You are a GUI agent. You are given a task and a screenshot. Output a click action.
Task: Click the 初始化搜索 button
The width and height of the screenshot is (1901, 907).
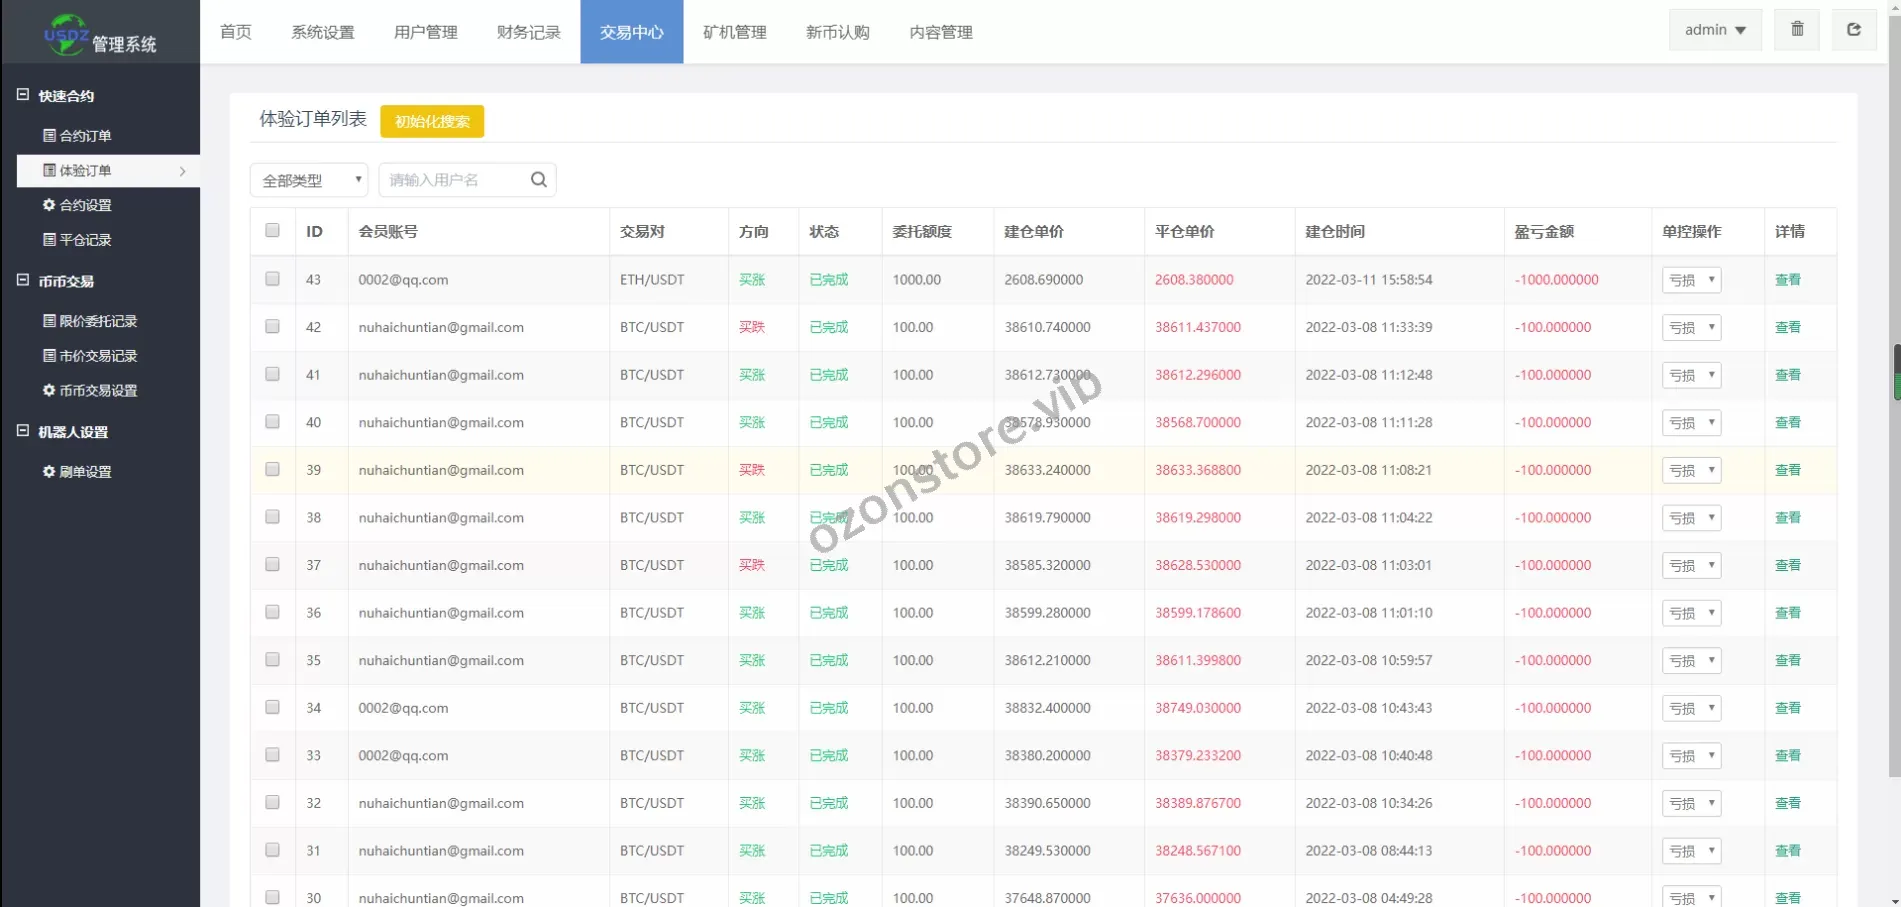click(432, 121)
